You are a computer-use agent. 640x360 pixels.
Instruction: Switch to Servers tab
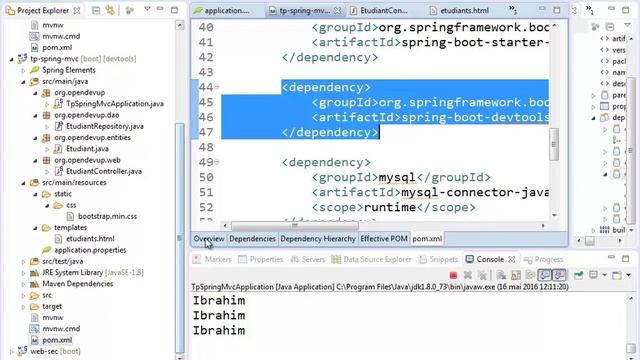coord(307,259)
